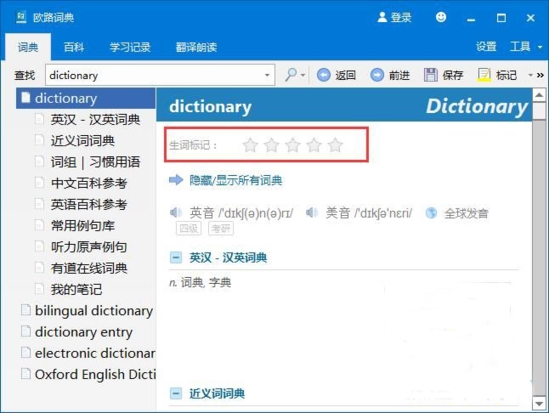Jump to 英汉 - 汉英词典 in sidebar
This screenshot has height=413, width=549.
95,120
